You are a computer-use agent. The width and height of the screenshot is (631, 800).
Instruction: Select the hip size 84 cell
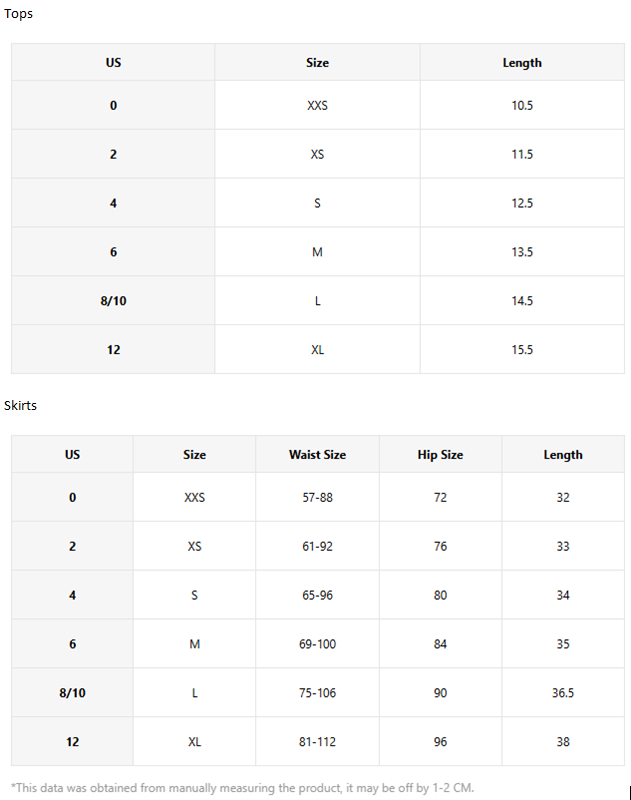click(x=440, y=644)
